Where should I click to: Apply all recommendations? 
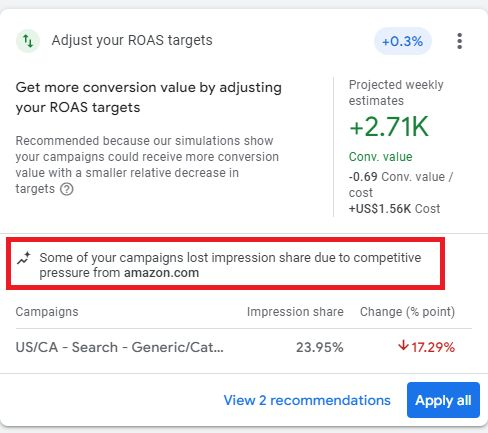(443, 400)
